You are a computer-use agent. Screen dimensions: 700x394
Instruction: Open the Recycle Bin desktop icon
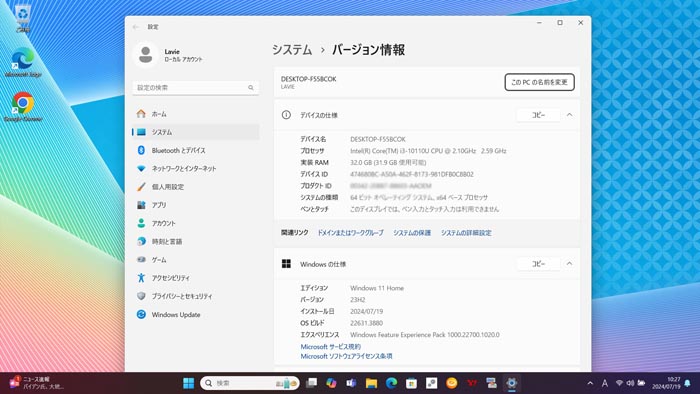[23, 18]
